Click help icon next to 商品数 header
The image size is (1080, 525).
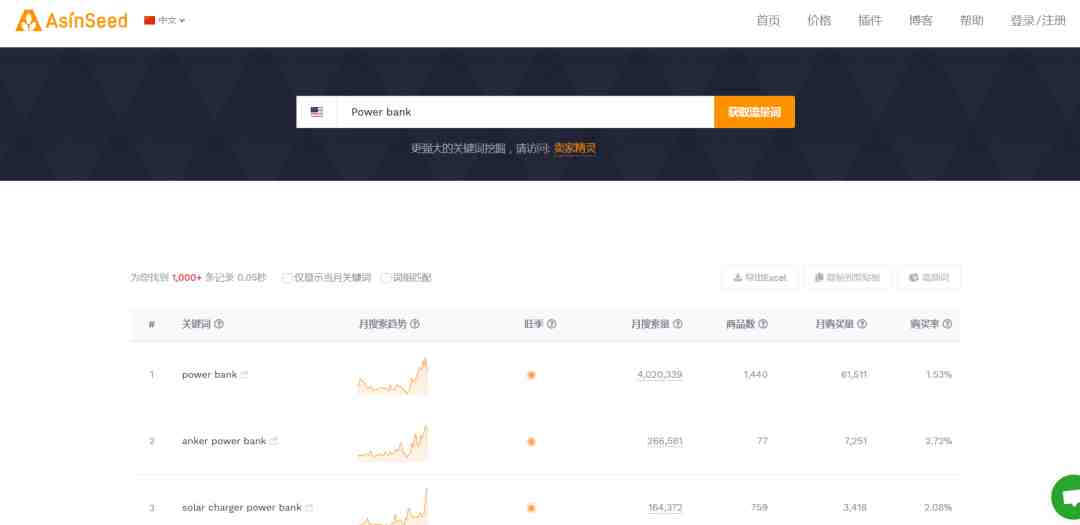coord(763,324)
